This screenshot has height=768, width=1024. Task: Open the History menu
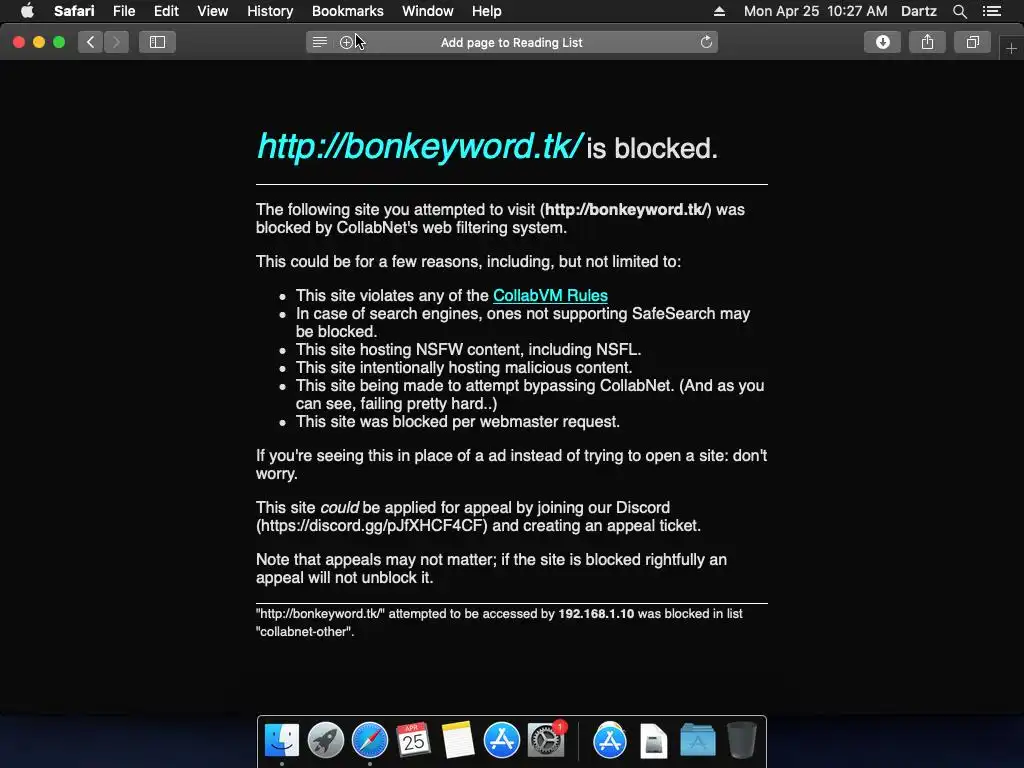(270, 11)
